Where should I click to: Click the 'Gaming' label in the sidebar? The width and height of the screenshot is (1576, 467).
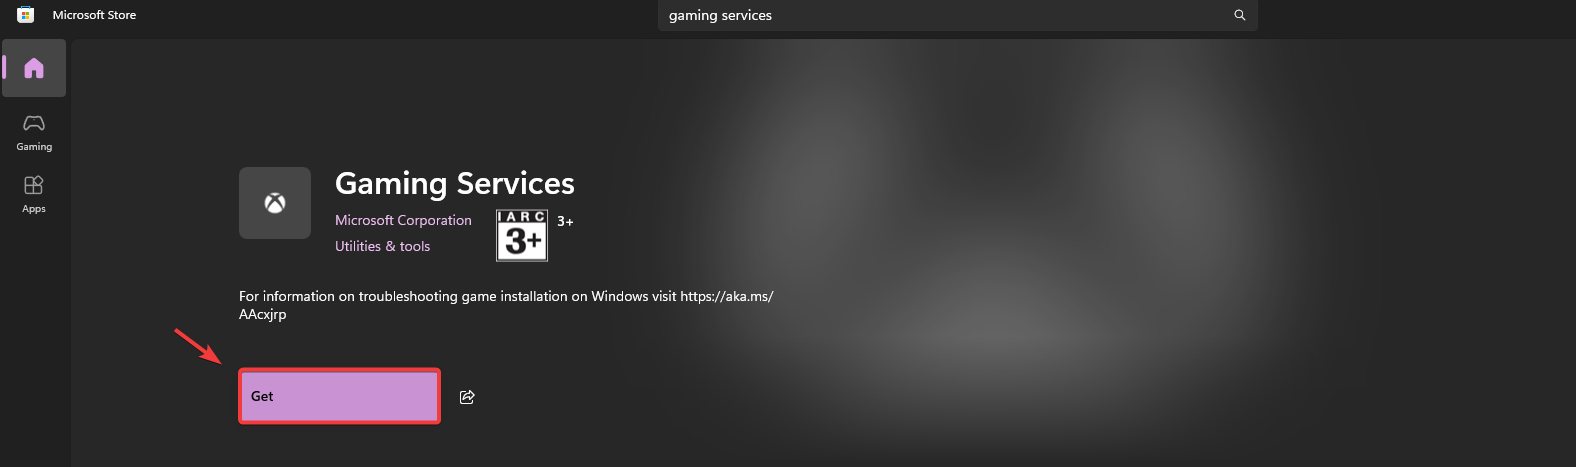coord(34,147)
